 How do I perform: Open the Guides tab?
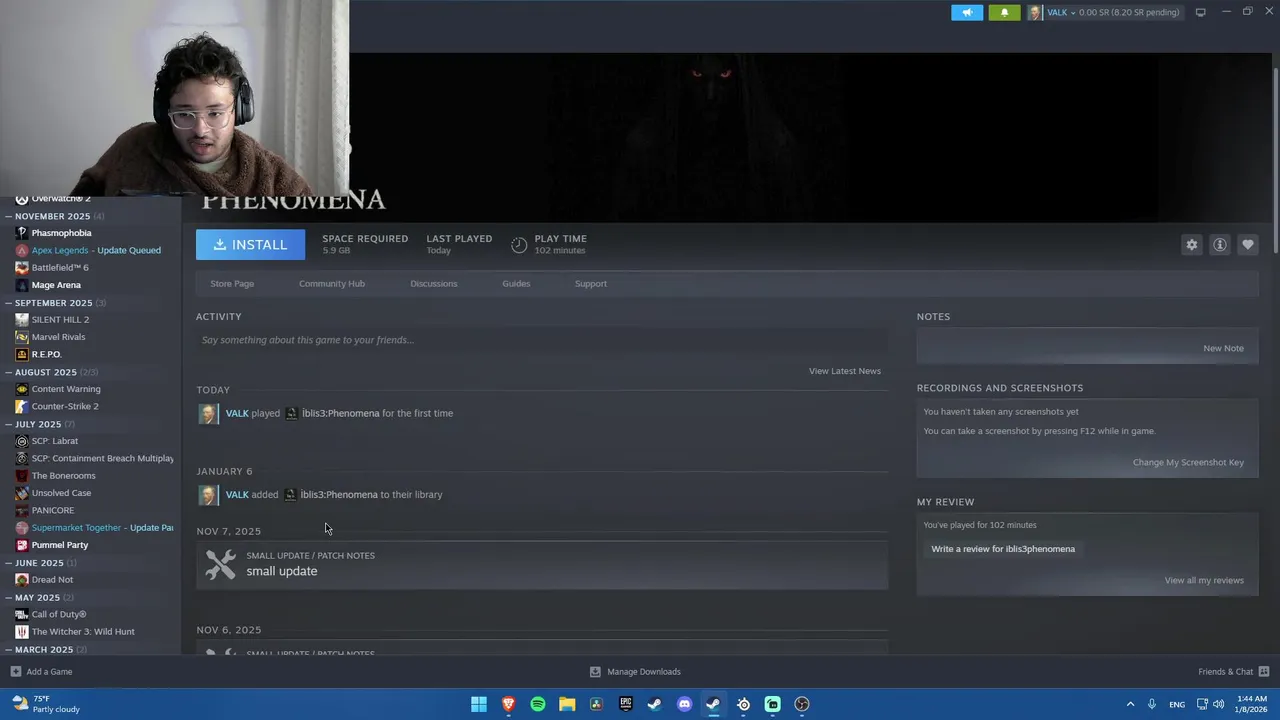516,283
